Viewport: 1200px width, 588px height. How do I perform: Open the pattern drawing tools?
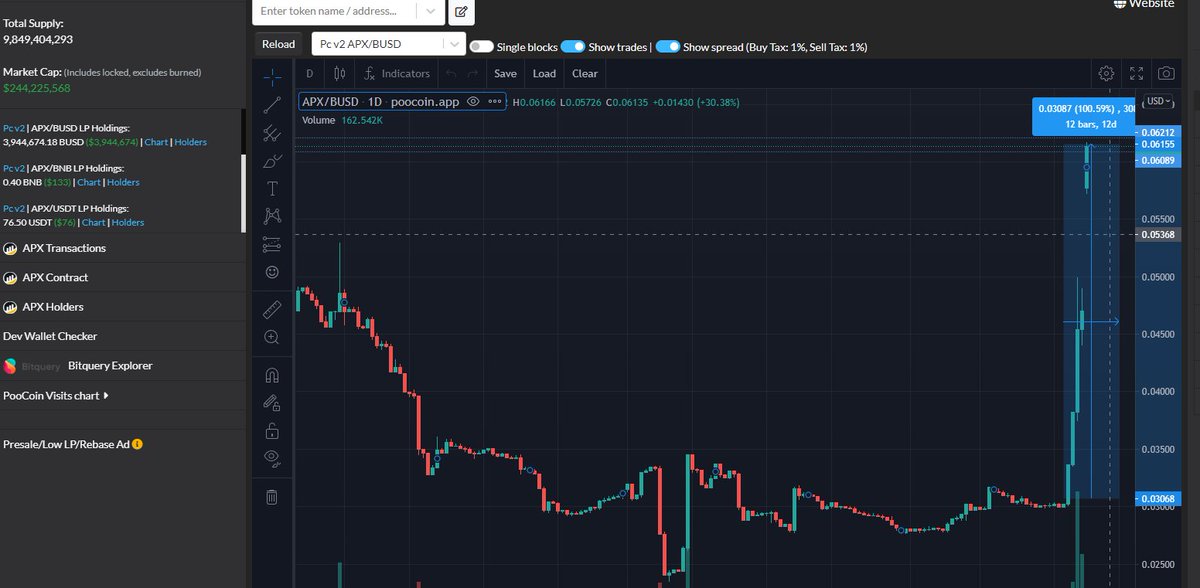pyautogui.click(x=271, y=215)
